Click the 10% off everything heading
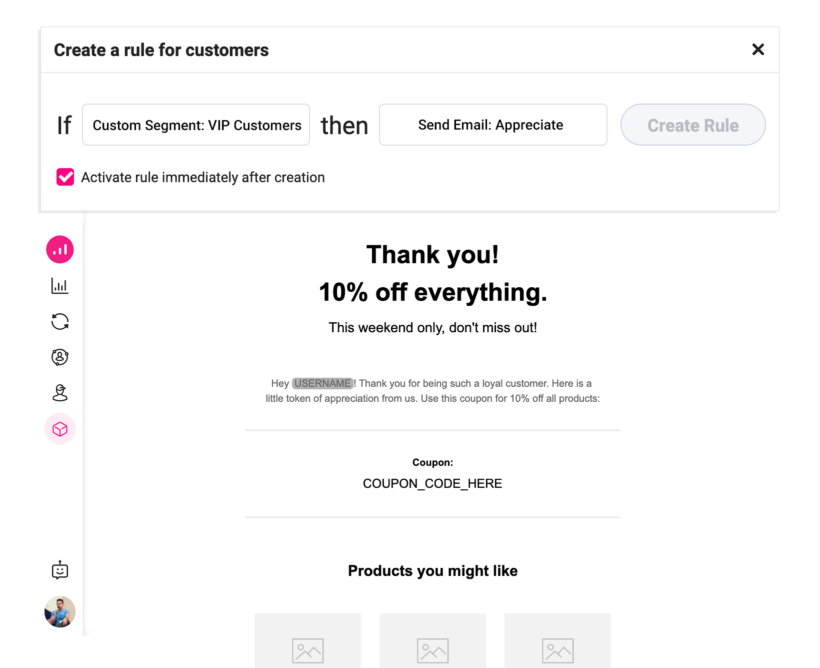The image size is (820, 668). coord(432,293)
